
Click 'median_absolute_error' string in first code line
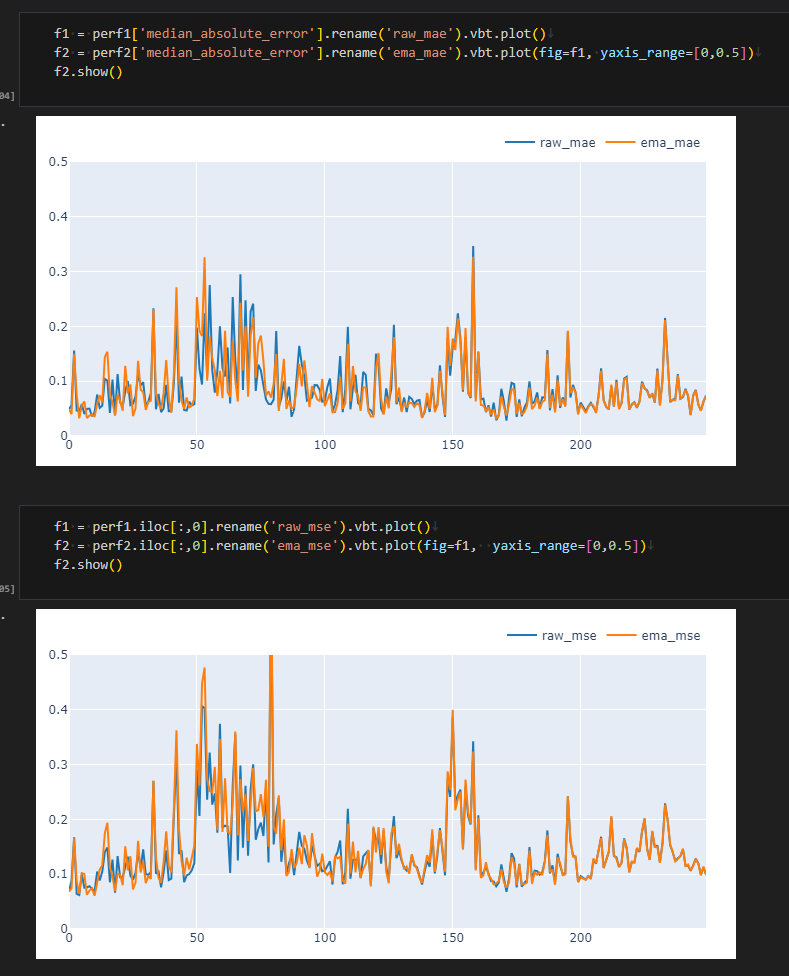(227, 34)
